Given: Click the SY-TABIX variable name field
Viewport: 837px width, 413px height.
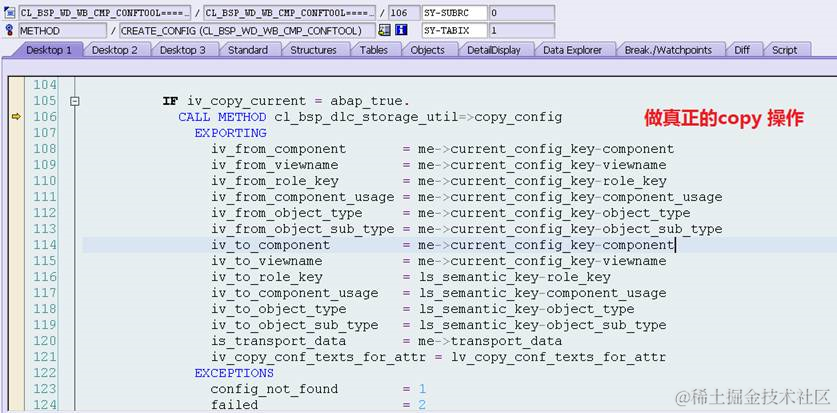Looking at the screenshot, I should [454, 30].
